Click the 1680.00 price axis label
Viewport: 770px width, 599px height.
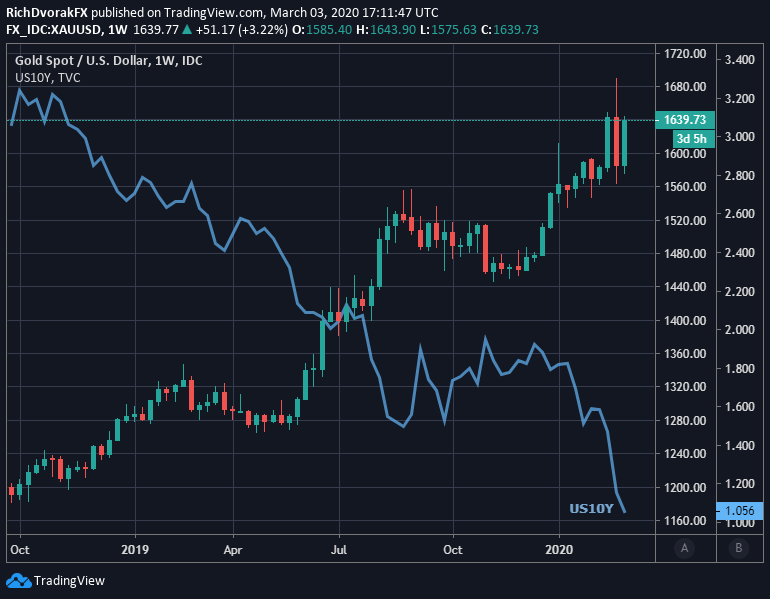tap(685, 87)
